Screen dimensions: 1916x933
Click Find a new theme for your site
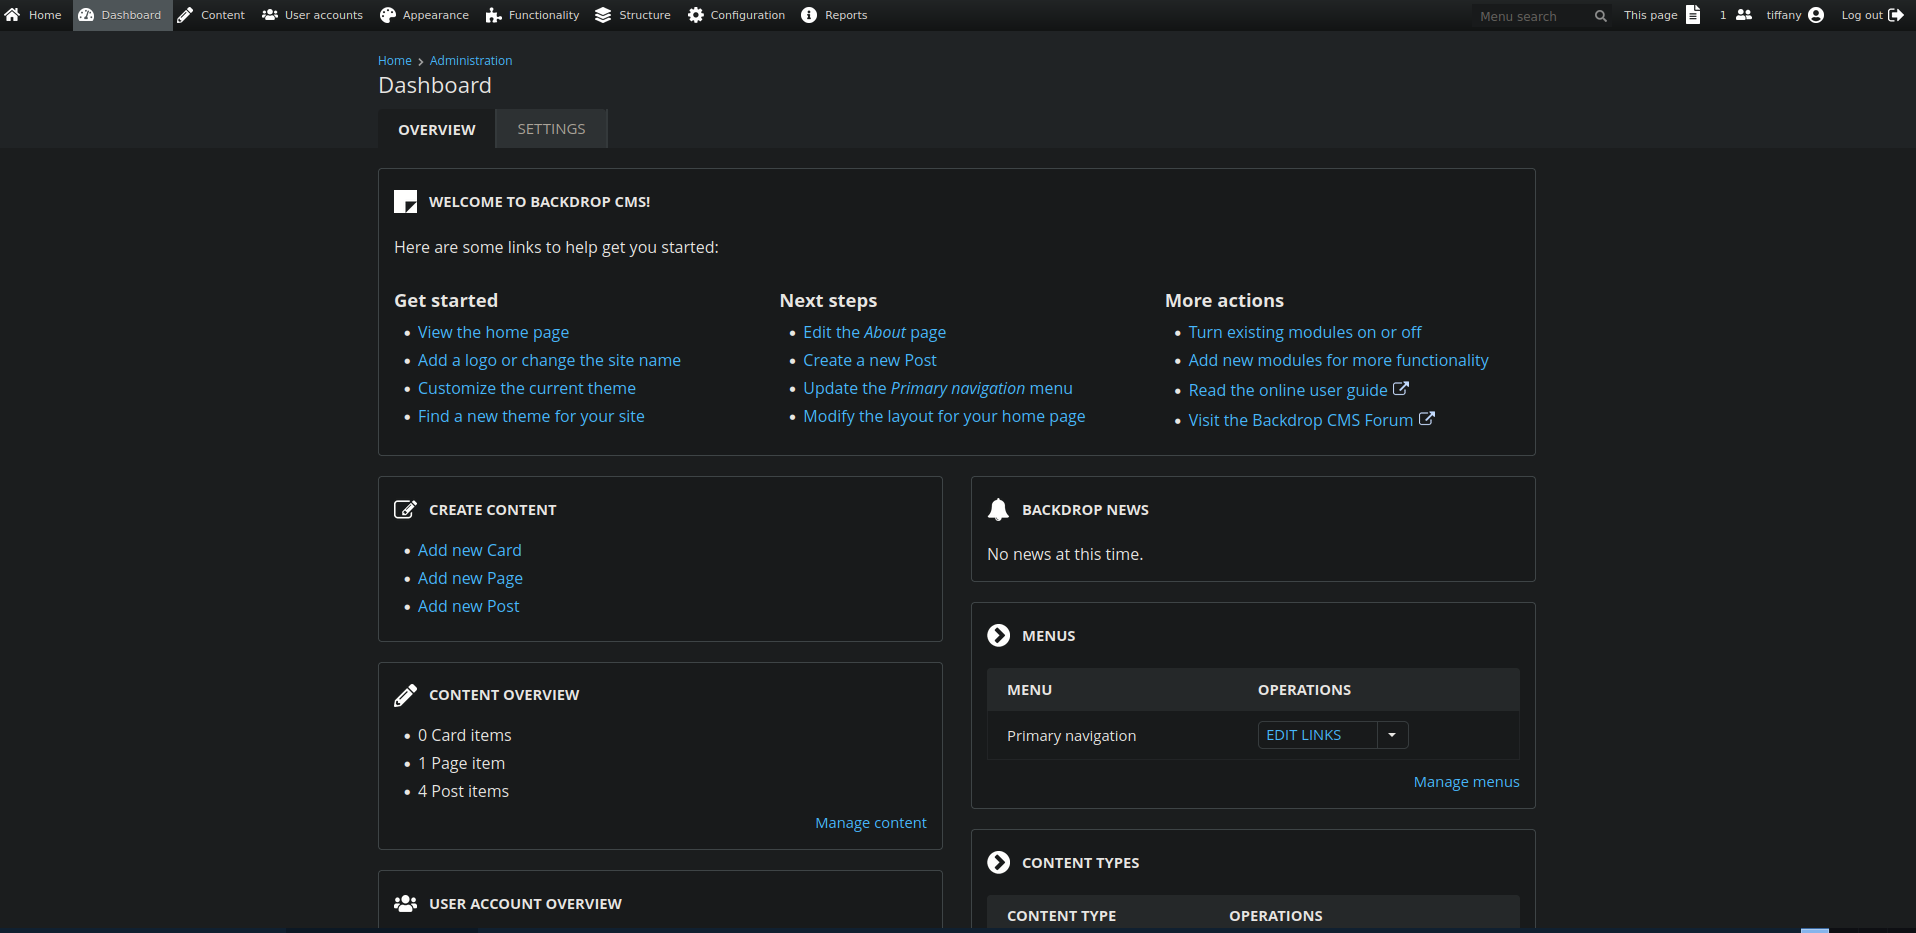coord(531,416)
